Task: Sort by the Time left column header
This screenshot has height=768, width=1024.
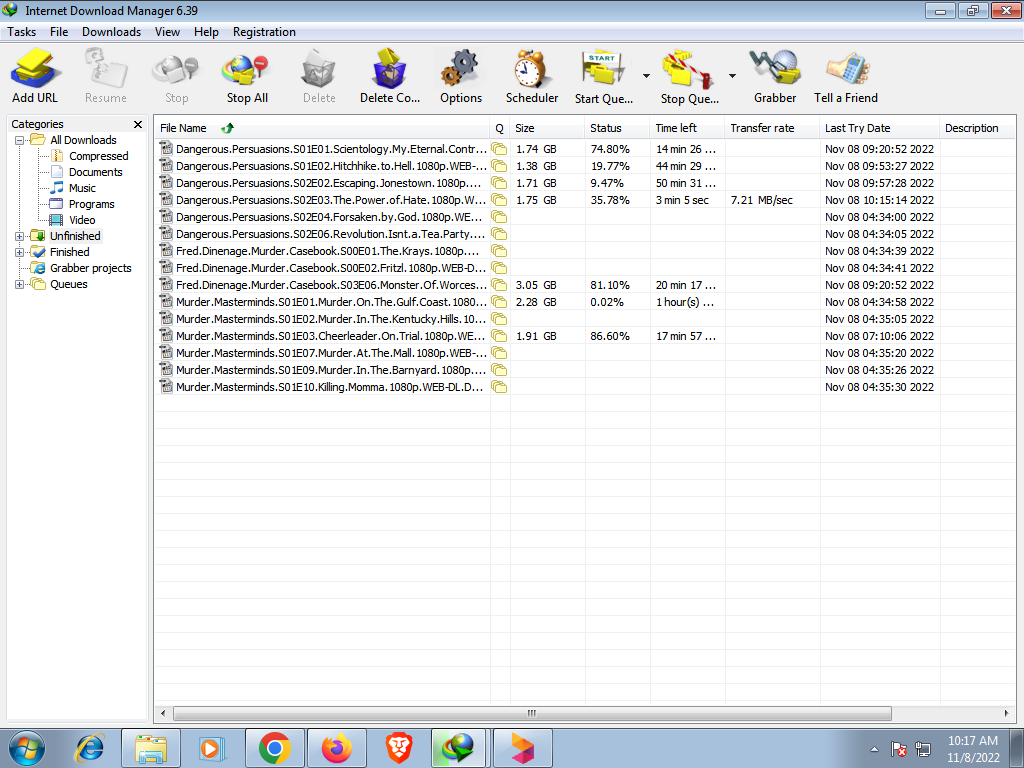Action: [687, 128]
